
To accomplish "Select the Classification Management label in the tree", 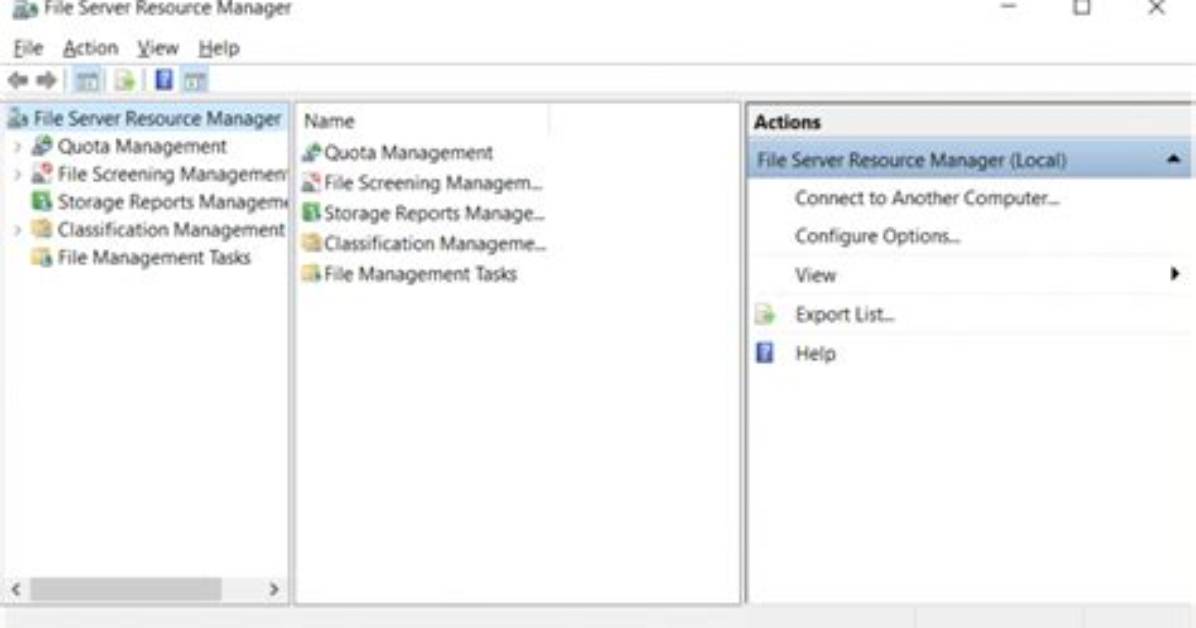I will click(171, 229).
